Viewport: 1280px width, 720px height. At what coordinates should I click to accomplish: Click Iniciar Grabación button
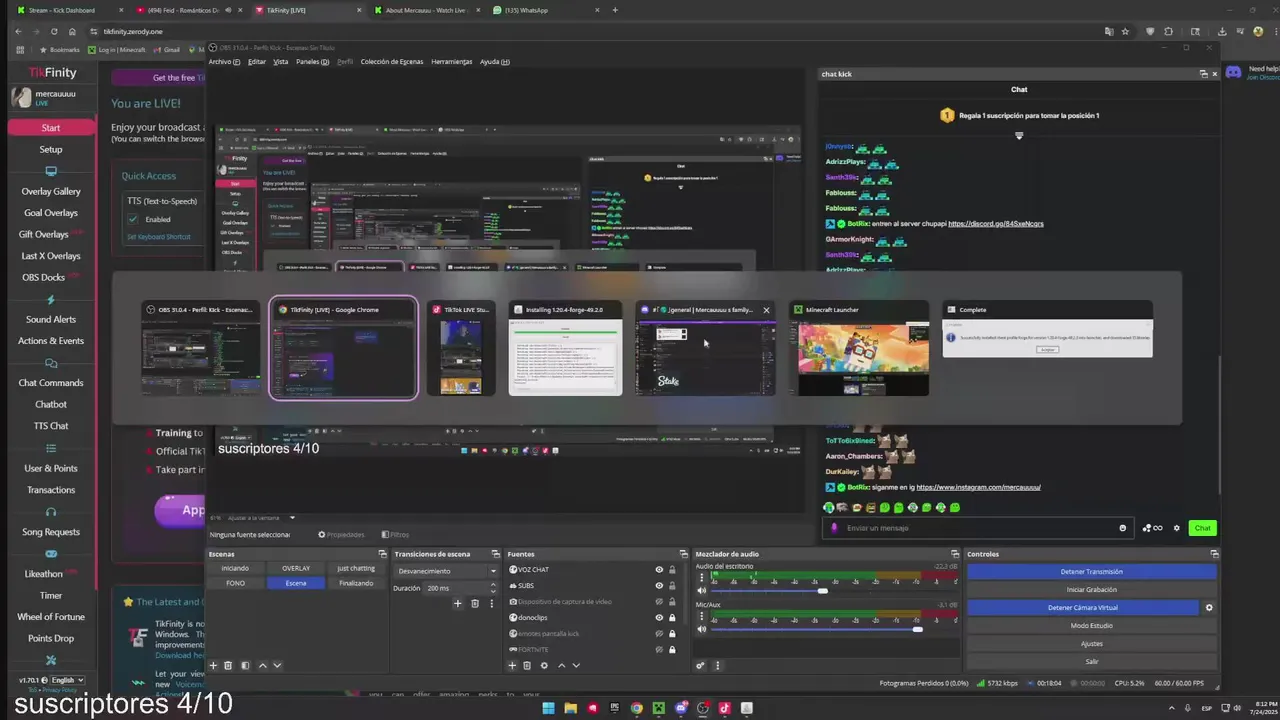(x=1092, y=590)
